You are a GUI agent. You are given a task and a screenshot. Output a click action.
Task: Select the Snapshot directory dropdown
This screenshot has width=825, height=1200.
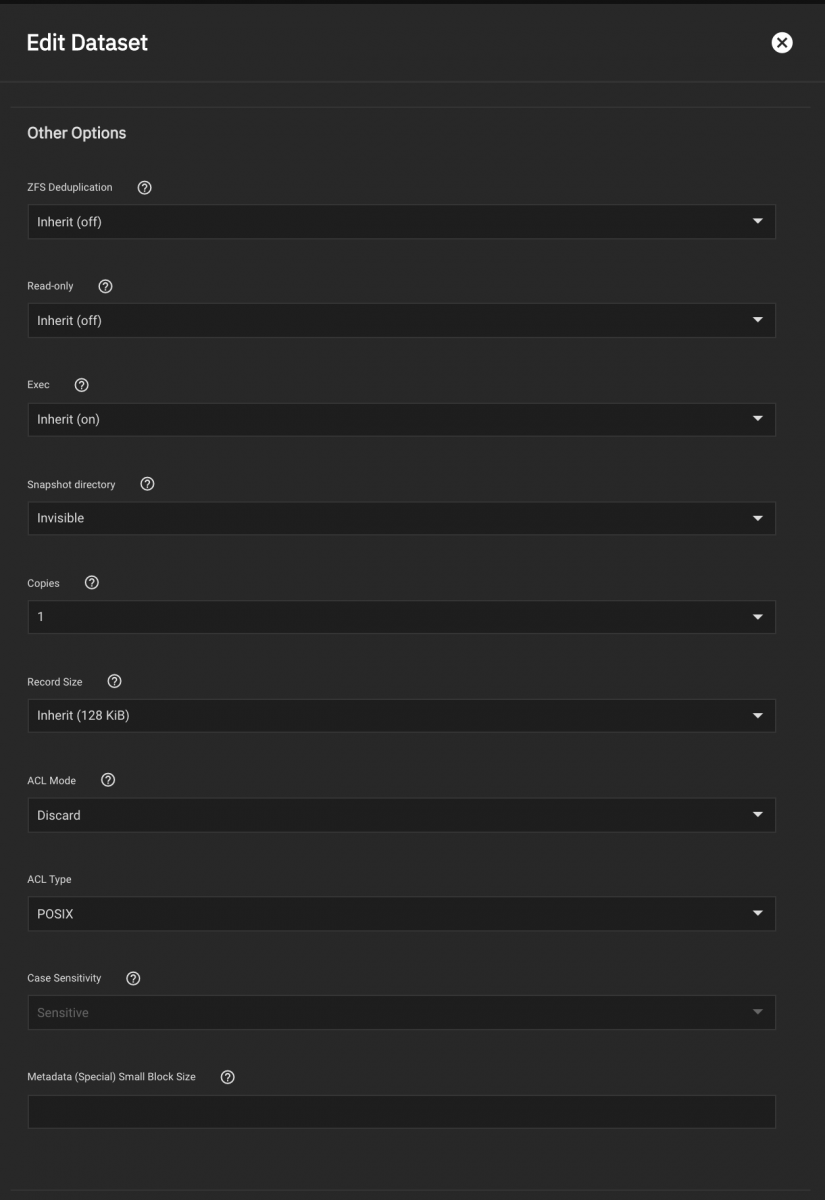(x=401, y=518)
